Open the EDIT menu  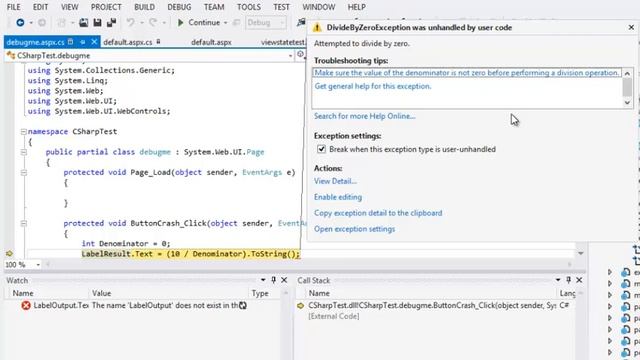40,7
